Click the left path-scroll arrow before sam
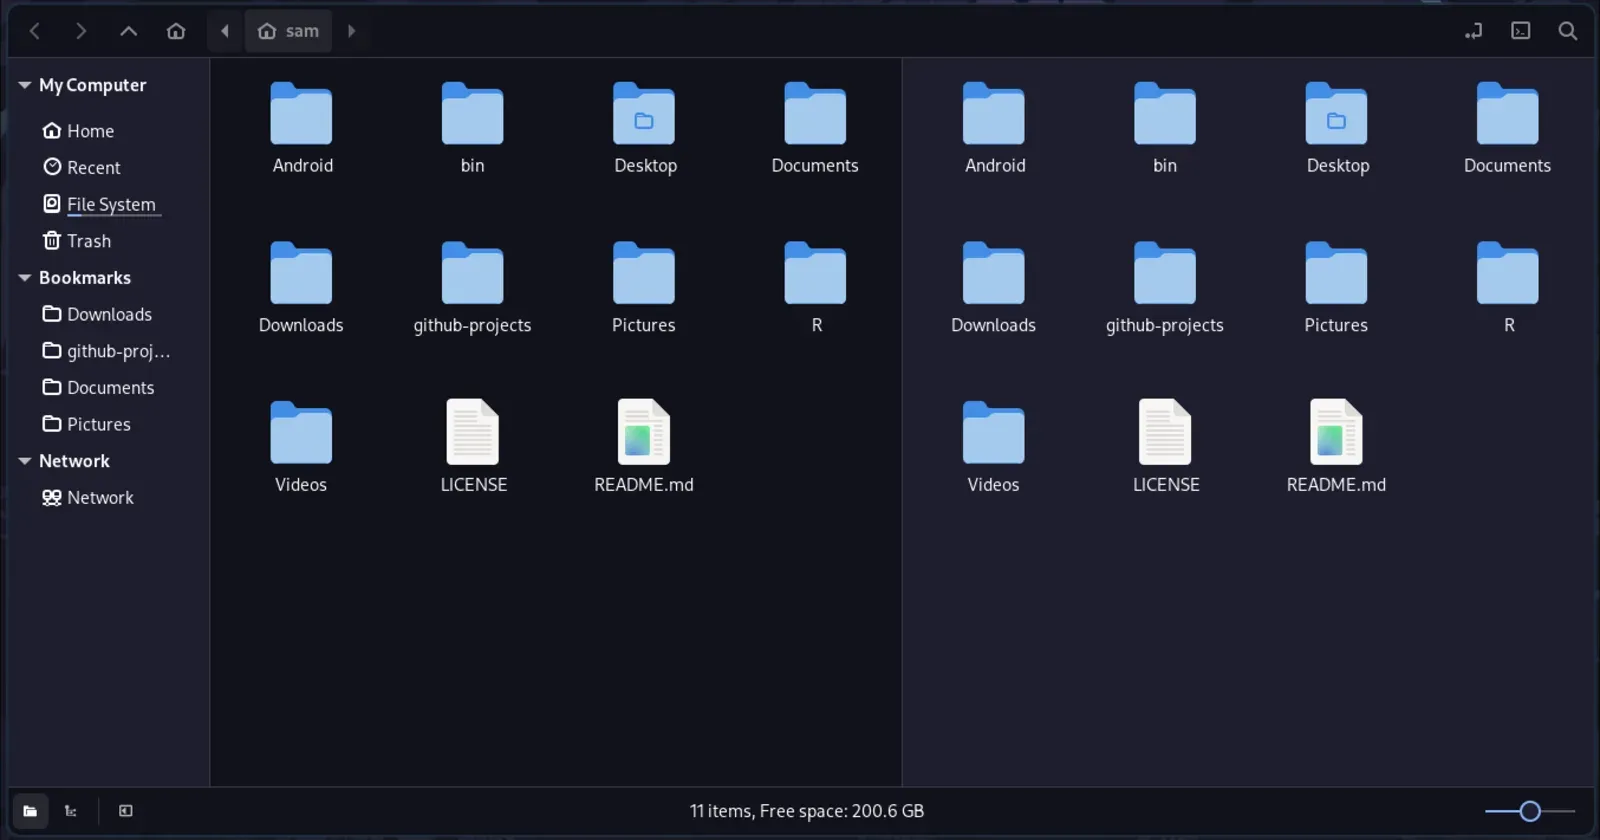This screenshot has width=1600, height=840. click(225, 31)
